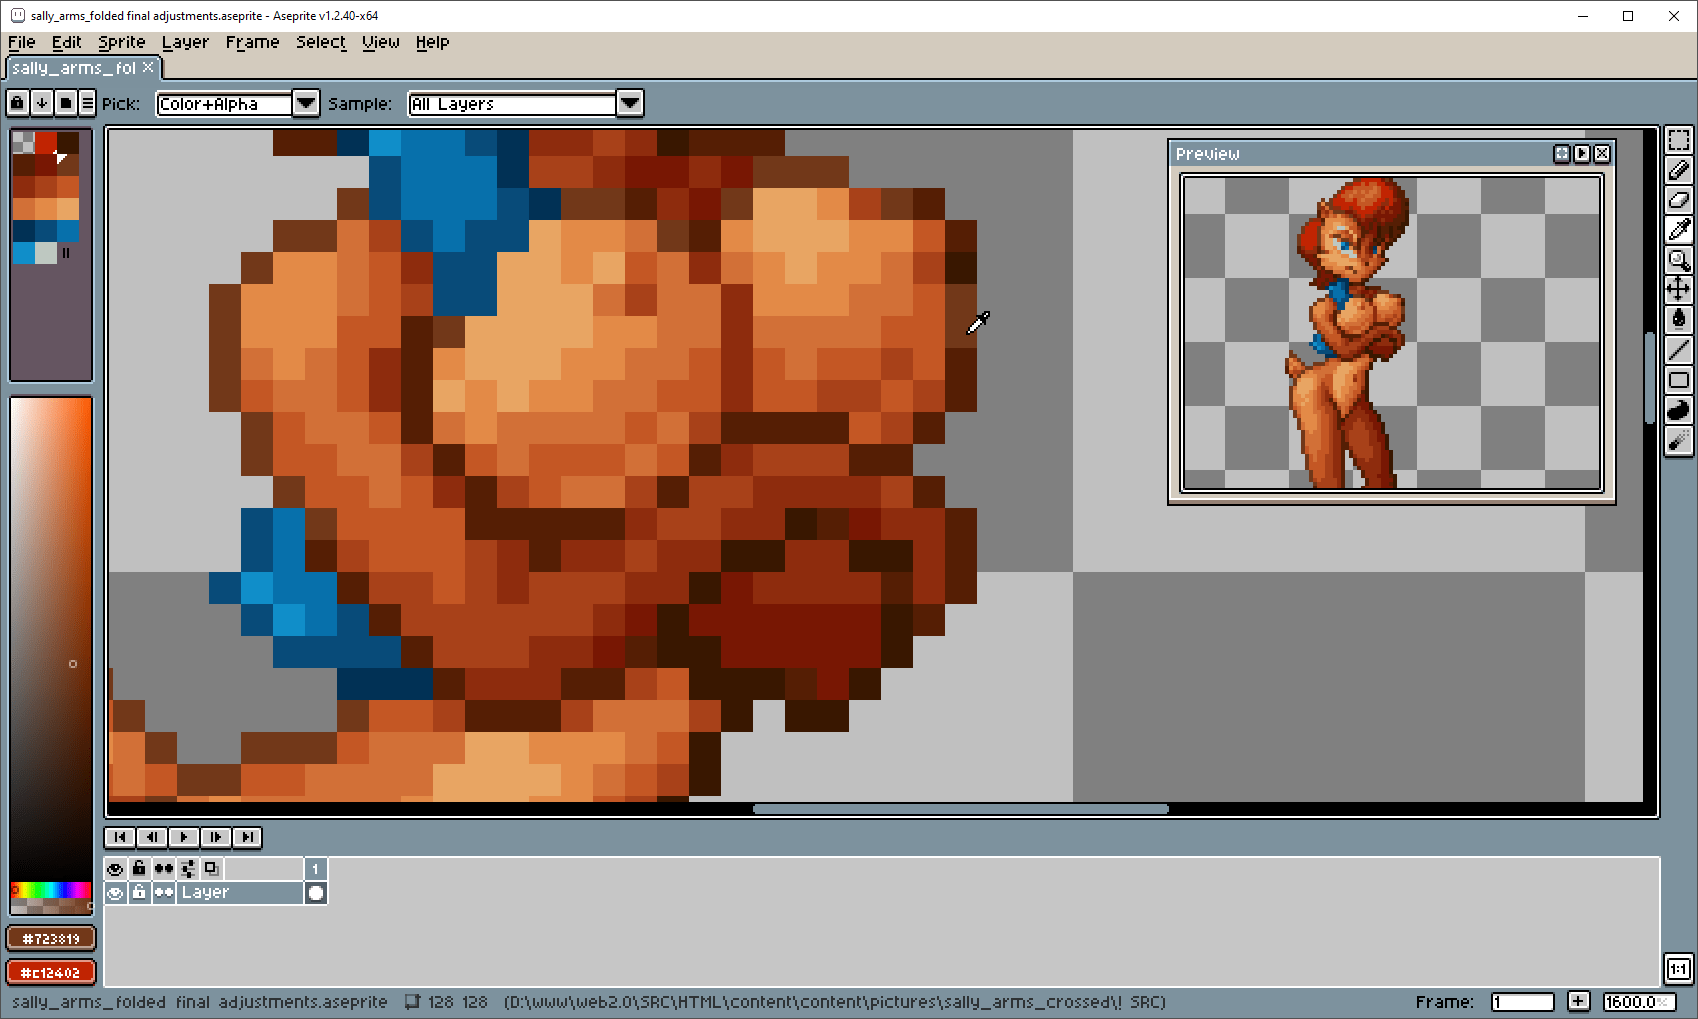Select the Pencil tool
This screenshot has height=1019, width=1698.
coord(1678,170)
